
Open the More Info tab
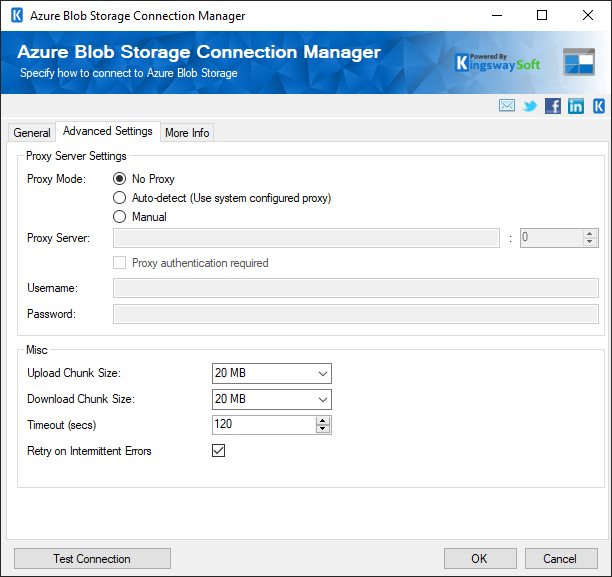click(x=187, y=133)
